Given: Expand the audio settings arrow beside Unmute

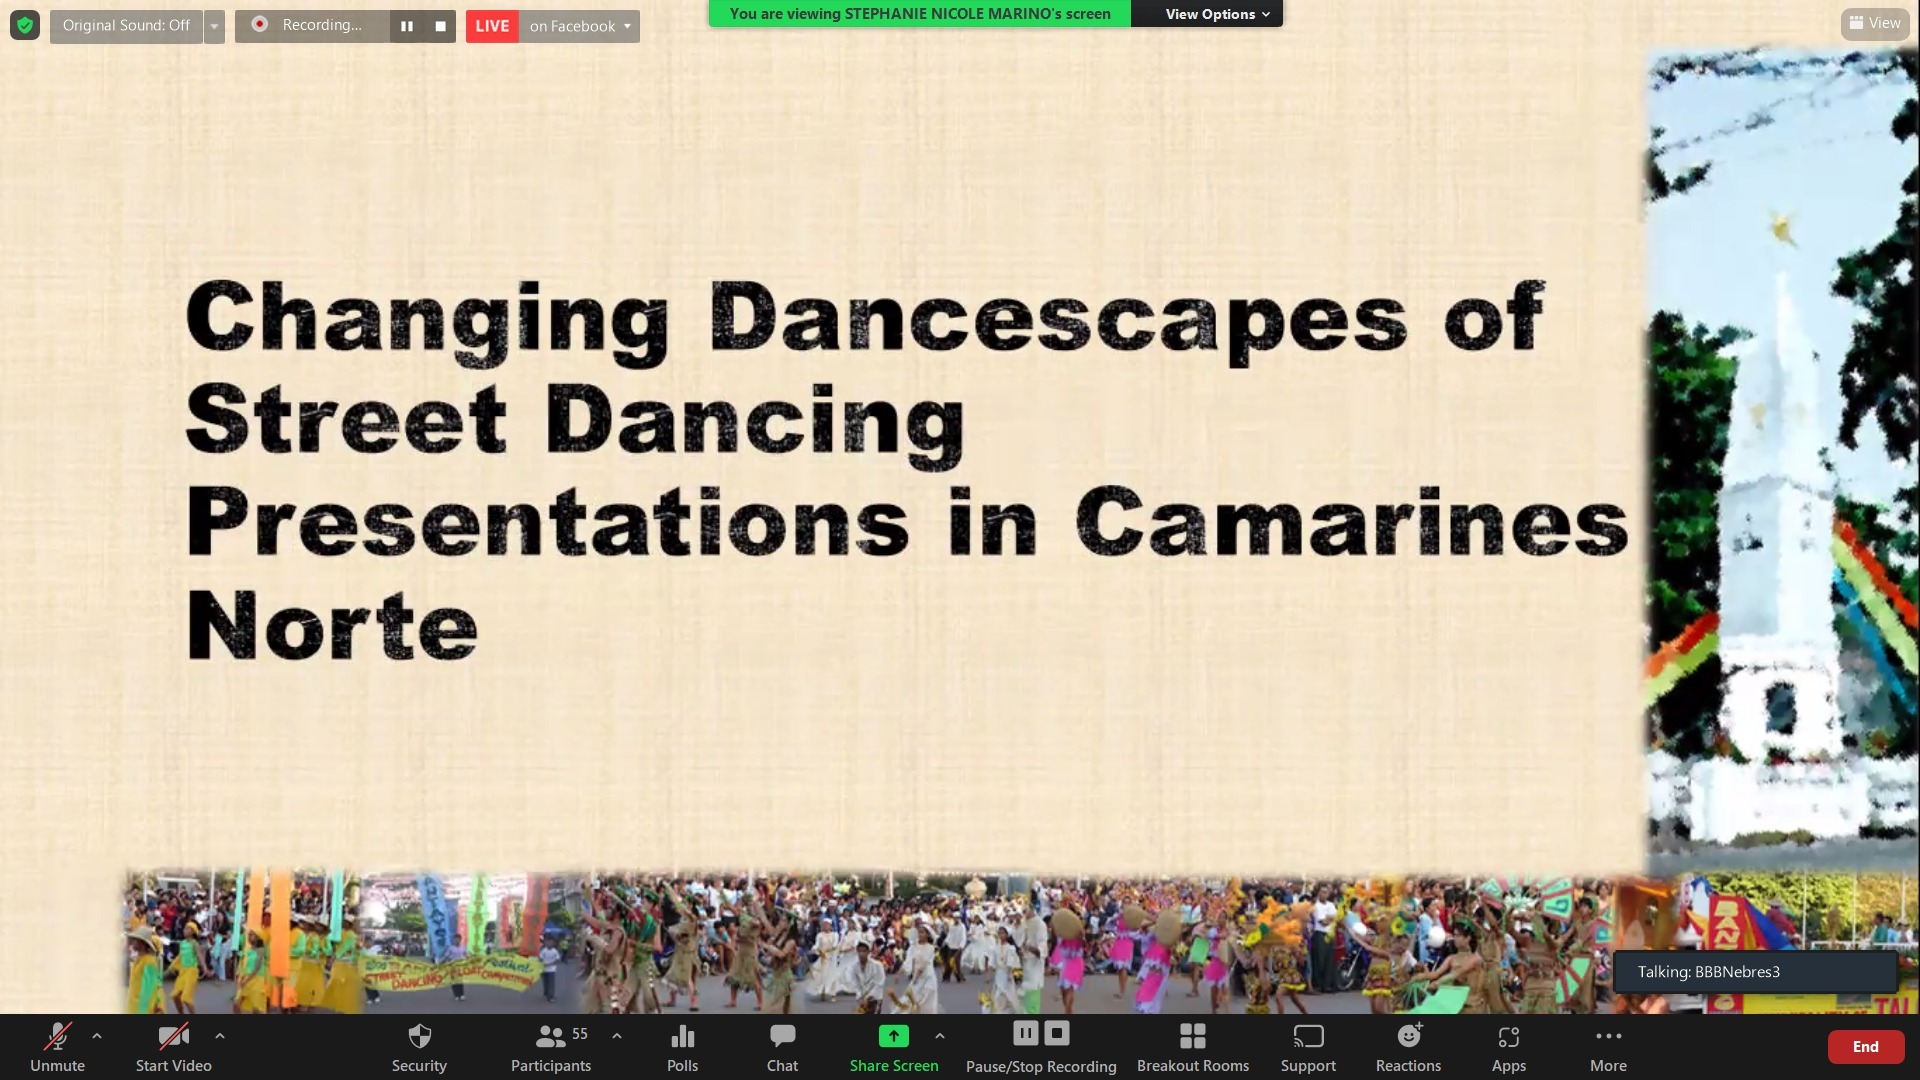Looking at the screenshot, I should tap(97, 1036).
